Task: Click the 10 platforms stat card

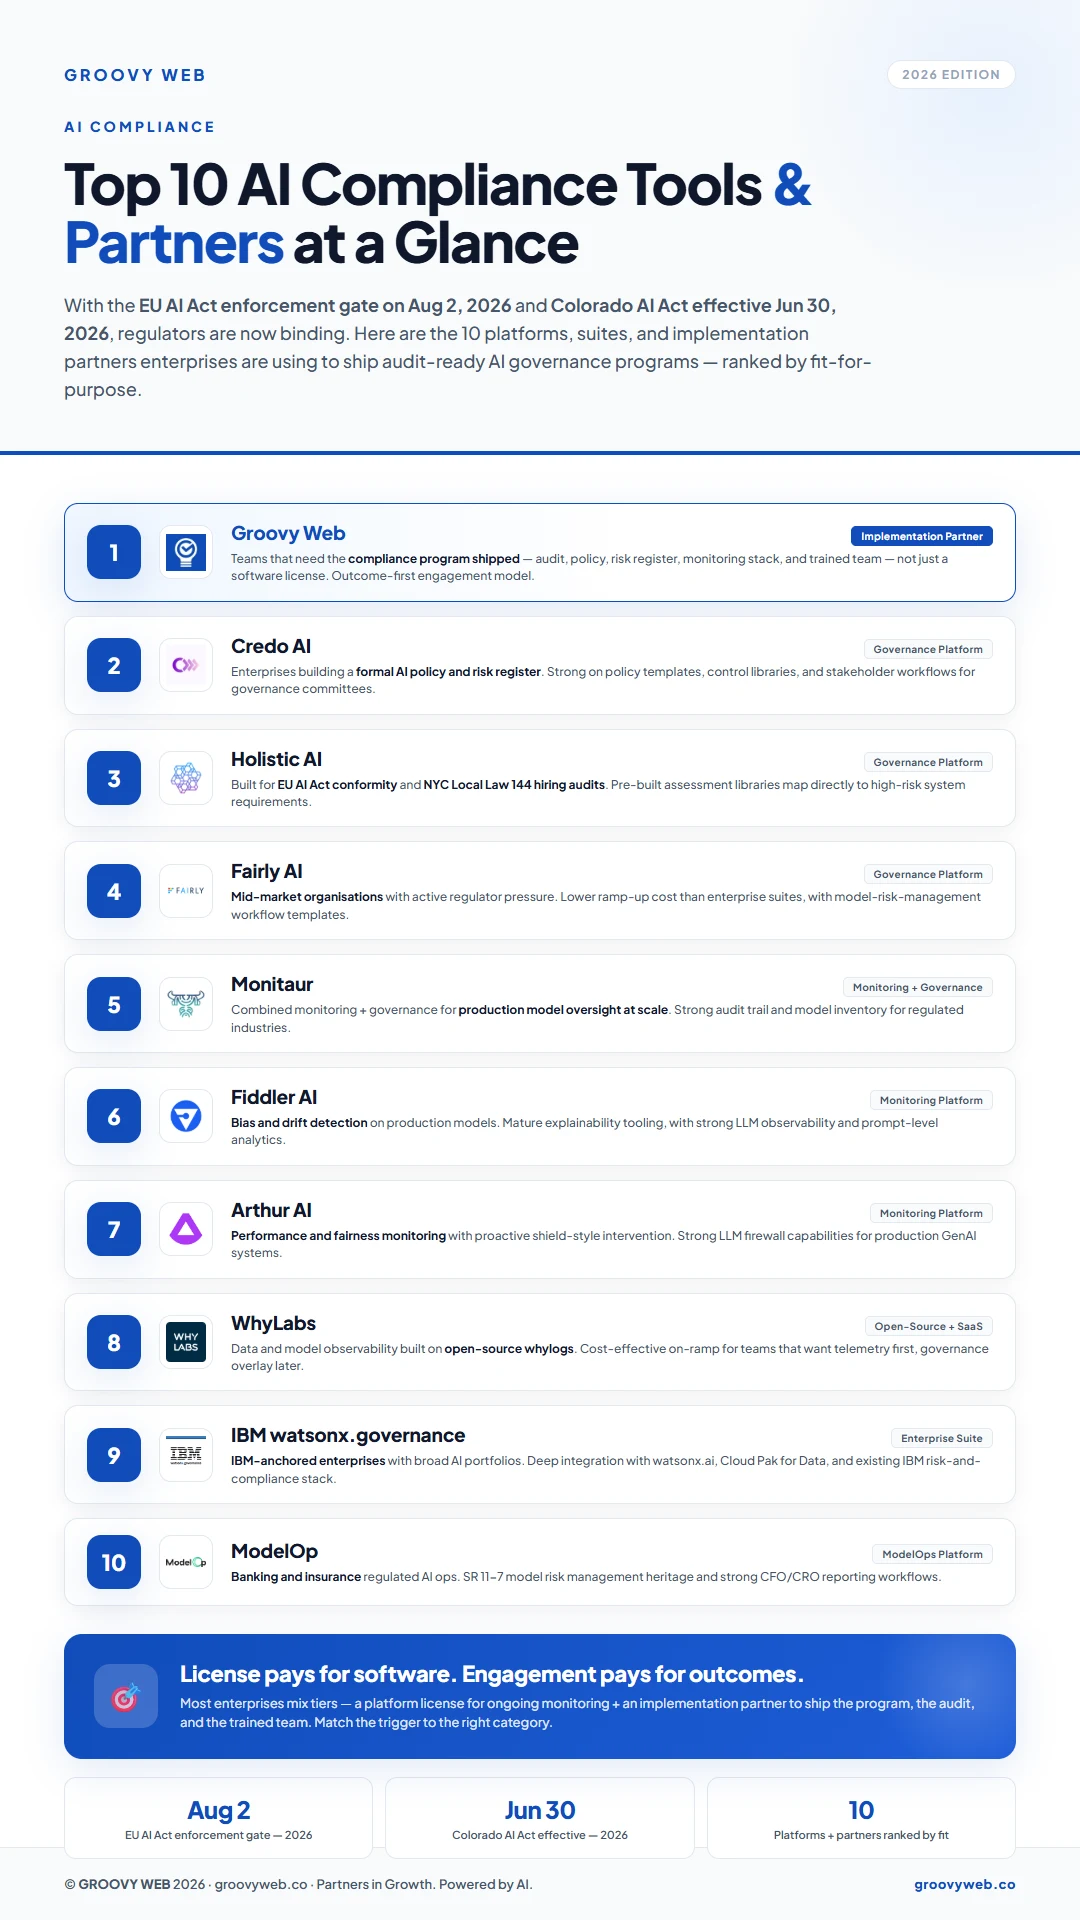Action: click(x=861, y=1818)
